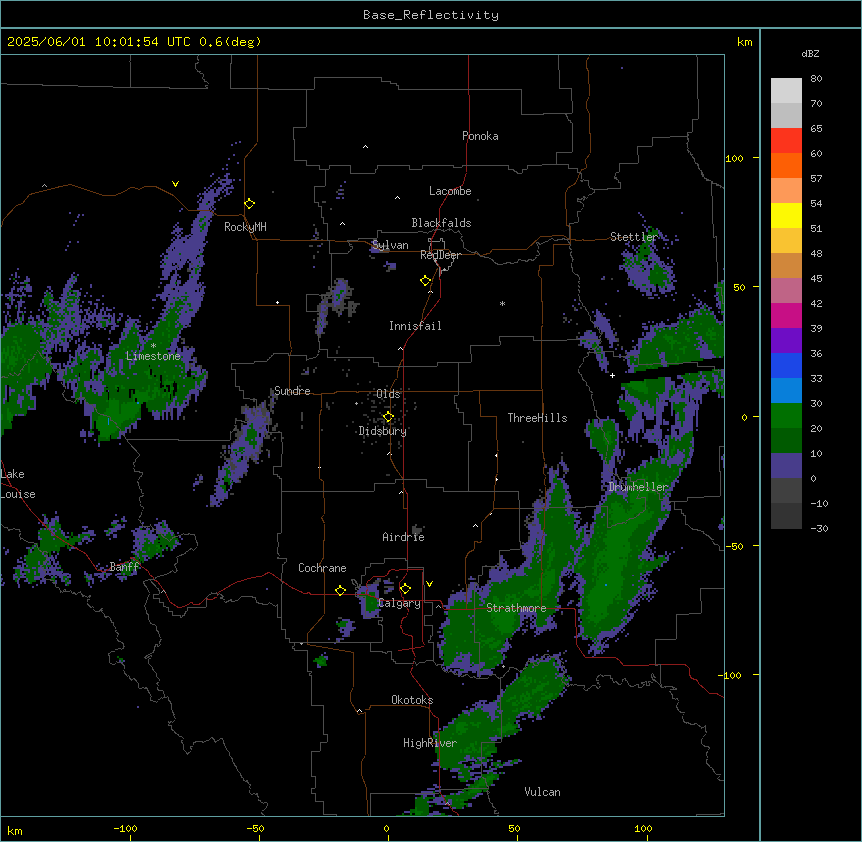Click the yellow v marker east of Calgary
The height and width of the screenshot is (842, 862).
click(429, 584)
